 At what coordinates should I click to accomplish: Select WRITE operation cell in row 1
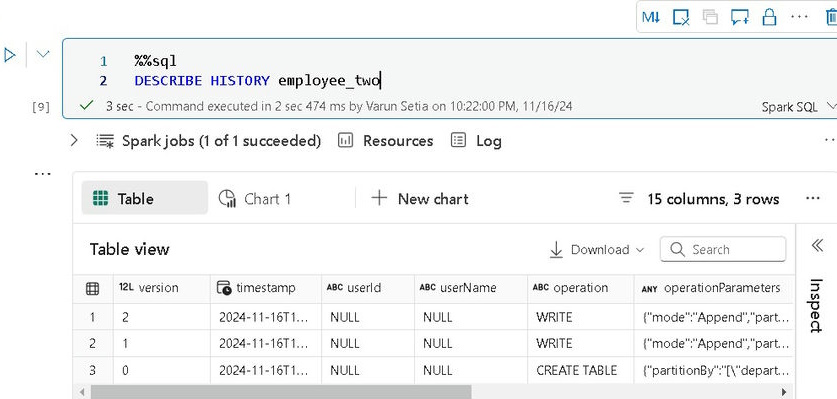581,317
